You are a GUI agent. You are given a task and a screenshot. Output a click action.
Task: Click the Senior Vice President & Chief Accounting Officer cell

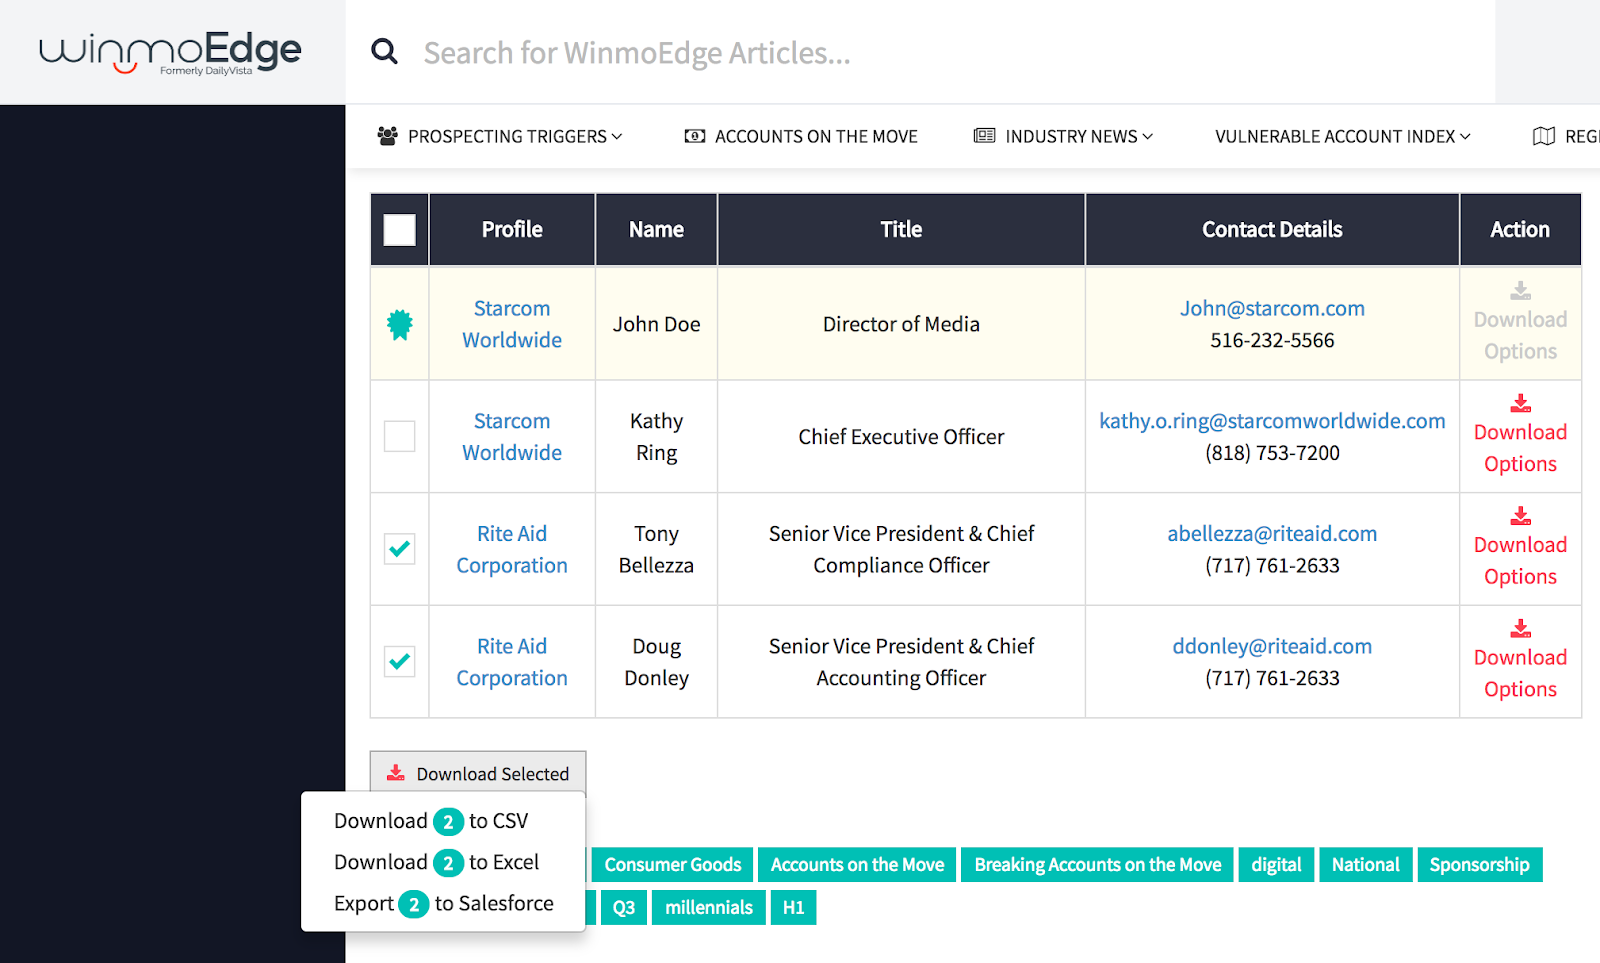point(901,662)
